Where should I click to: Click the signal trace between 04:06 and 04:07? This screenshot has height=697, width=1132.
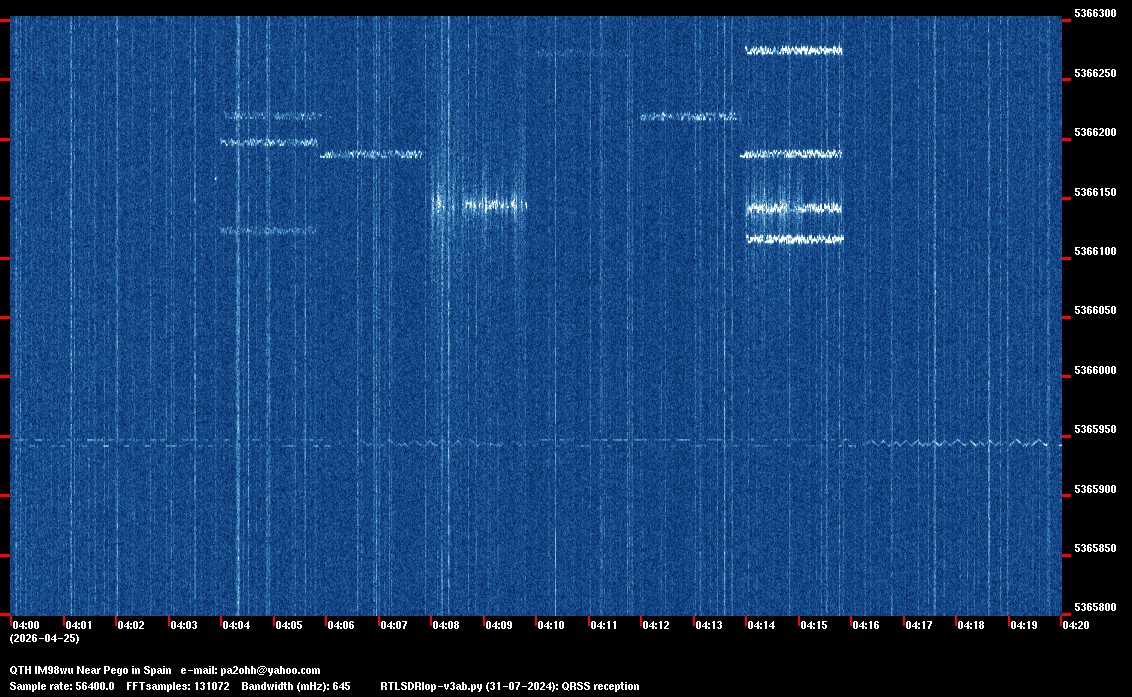tap(371, 155)
